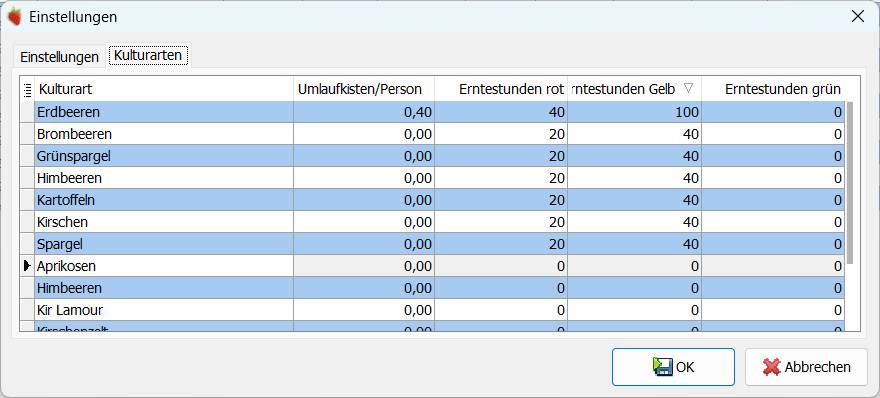Cancel with the Abbrechen button
This screenshot has width=880, height=398.
(x=806, y=367)
